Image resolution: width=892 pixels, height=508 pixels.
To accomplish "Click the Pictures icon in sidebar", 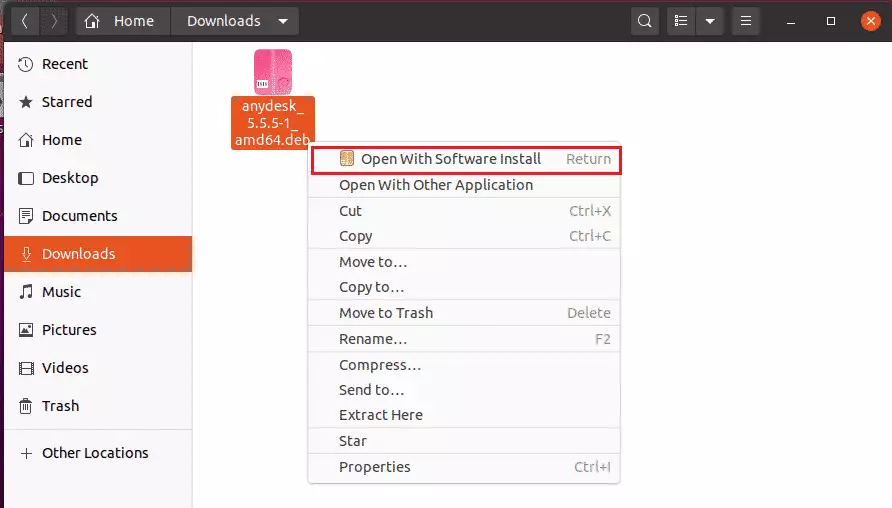I will [x=26, y=330].
